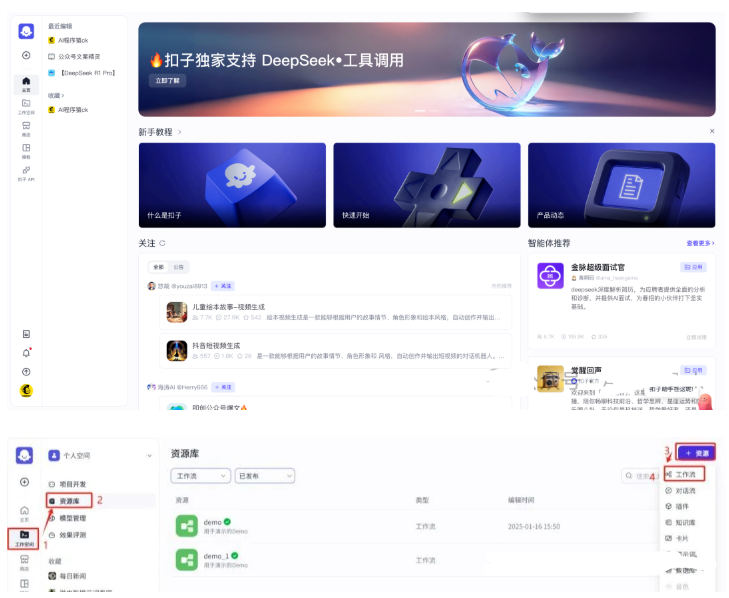
Task: Choose 工作流 from the resource creation menu
Action: click(684, 474)
